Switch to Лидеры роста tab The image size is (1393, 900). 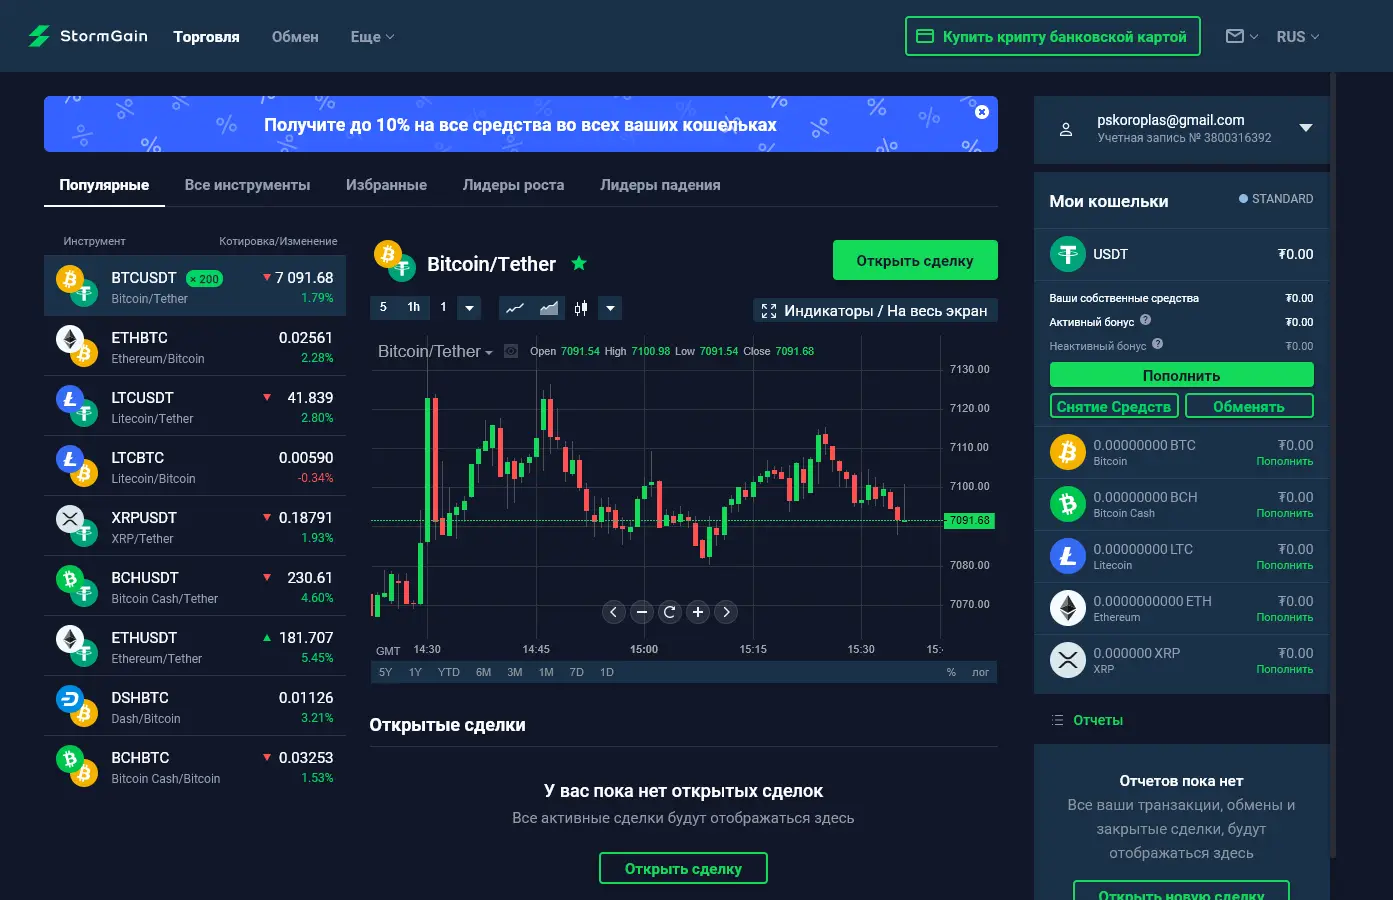(x=513, y=185)
